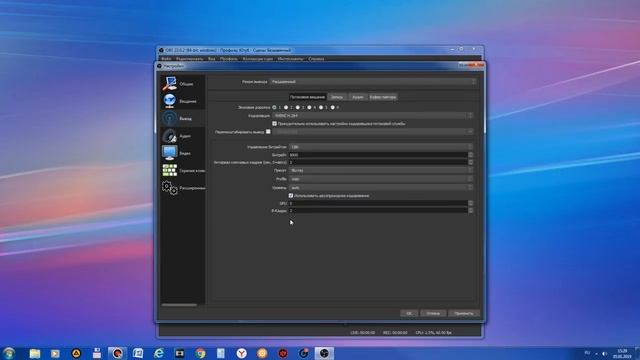Click the volume icon in system tray
The height and width of the screenshot is (360, 640).
click(604, 353)
